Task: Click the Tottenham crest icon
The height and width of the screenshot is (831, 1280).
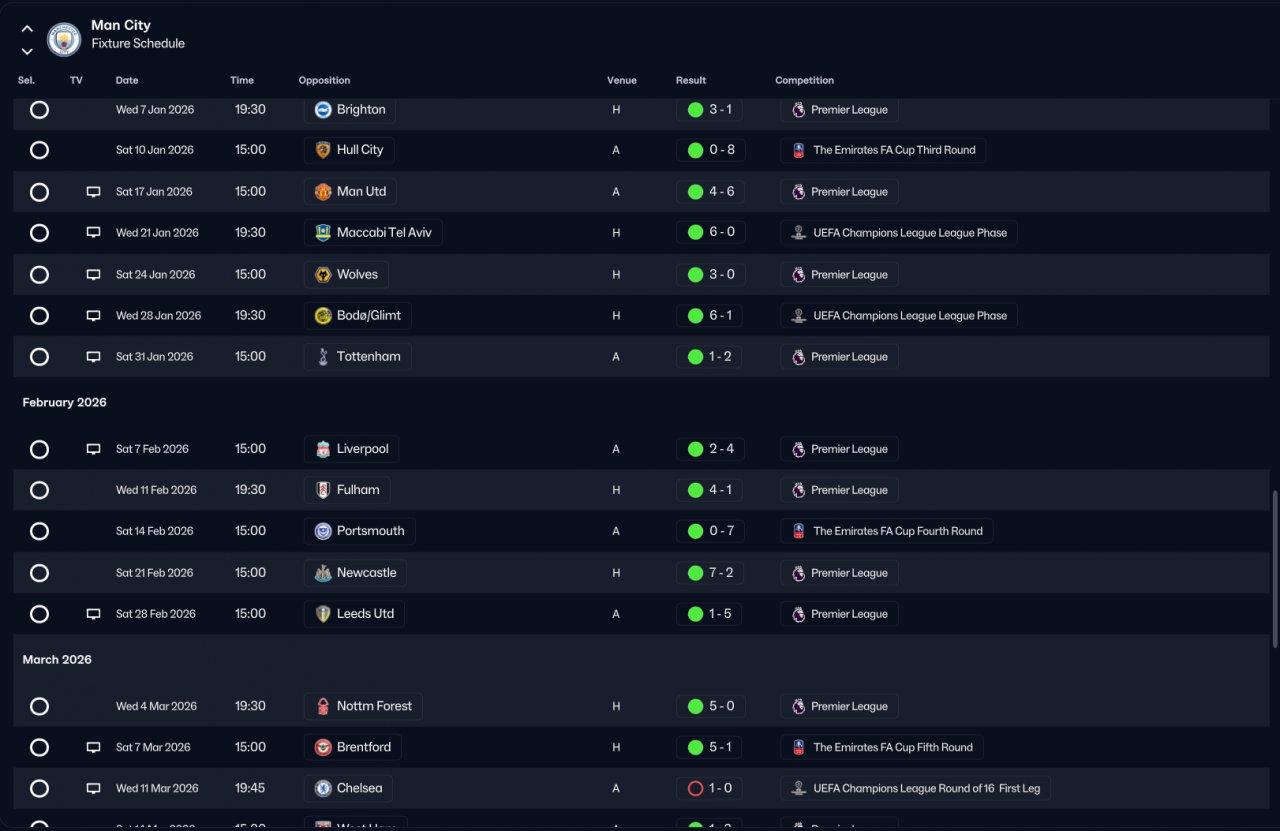Action: point(323,357)
